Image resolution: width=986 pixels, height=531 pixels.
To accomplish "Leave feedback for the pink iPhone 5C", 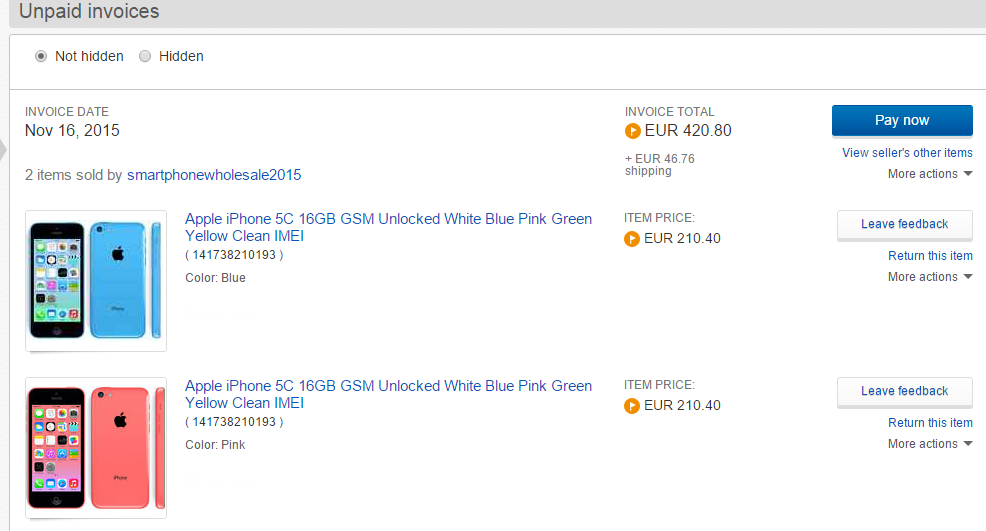I will coord(904,391).
